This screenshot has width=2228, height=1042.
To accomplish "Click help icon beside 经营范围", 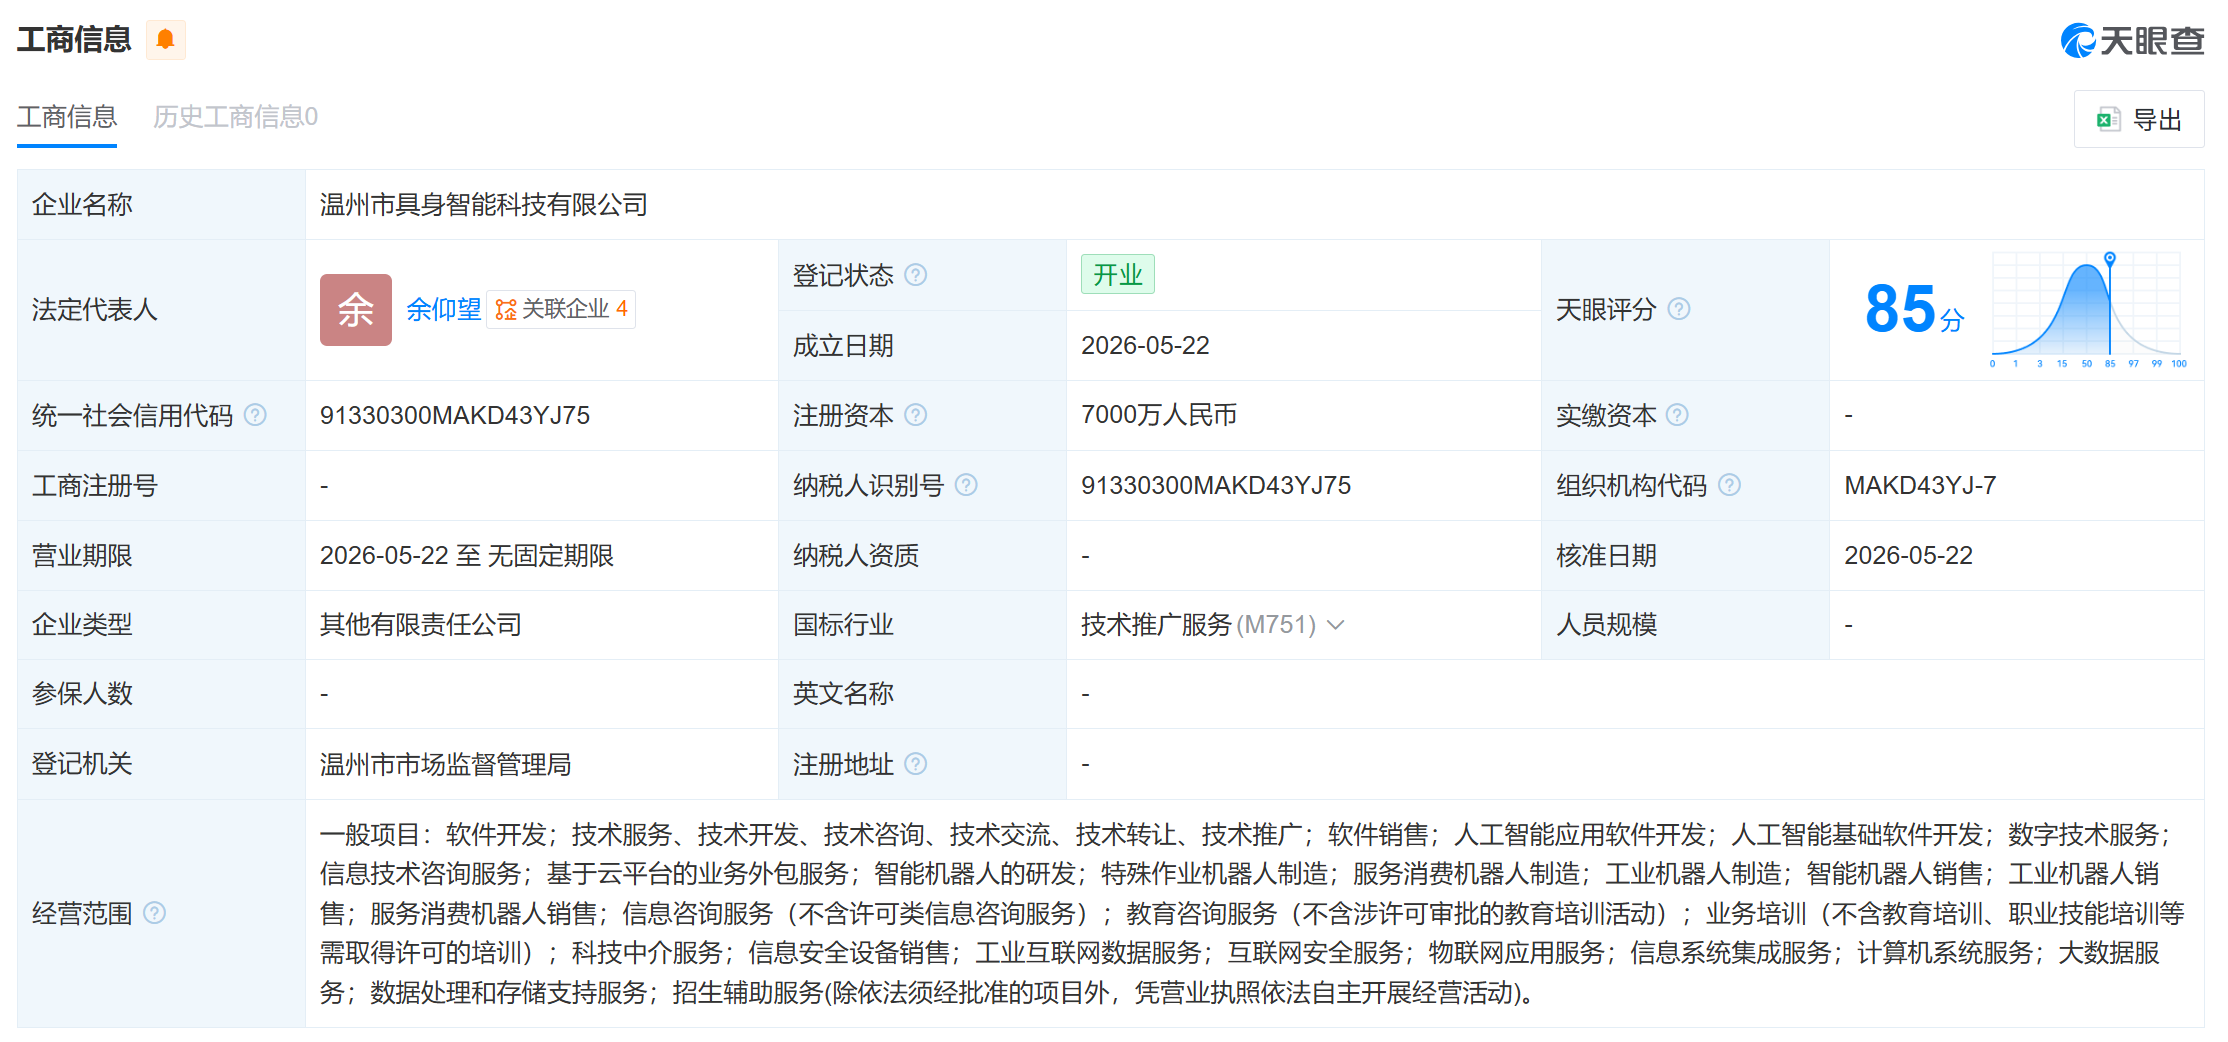I will 155,913.
